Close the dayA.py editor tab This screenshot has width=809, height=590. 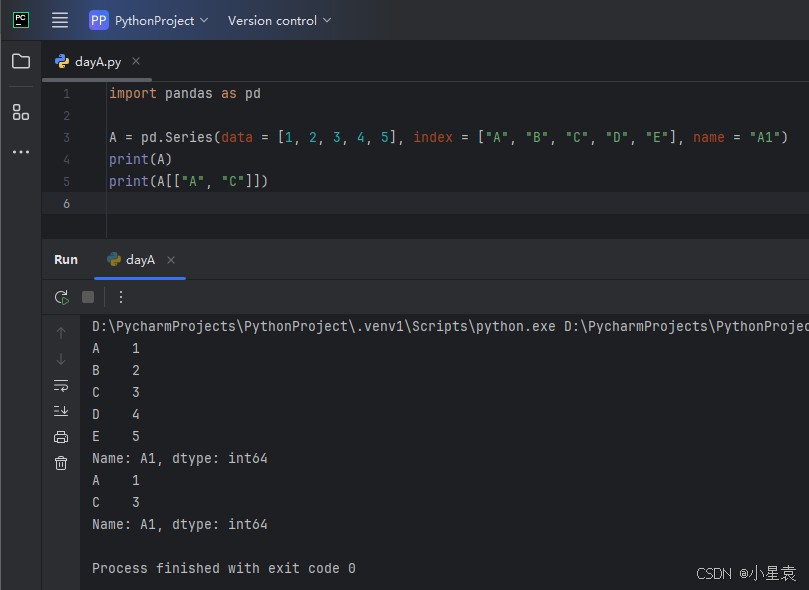136,61
